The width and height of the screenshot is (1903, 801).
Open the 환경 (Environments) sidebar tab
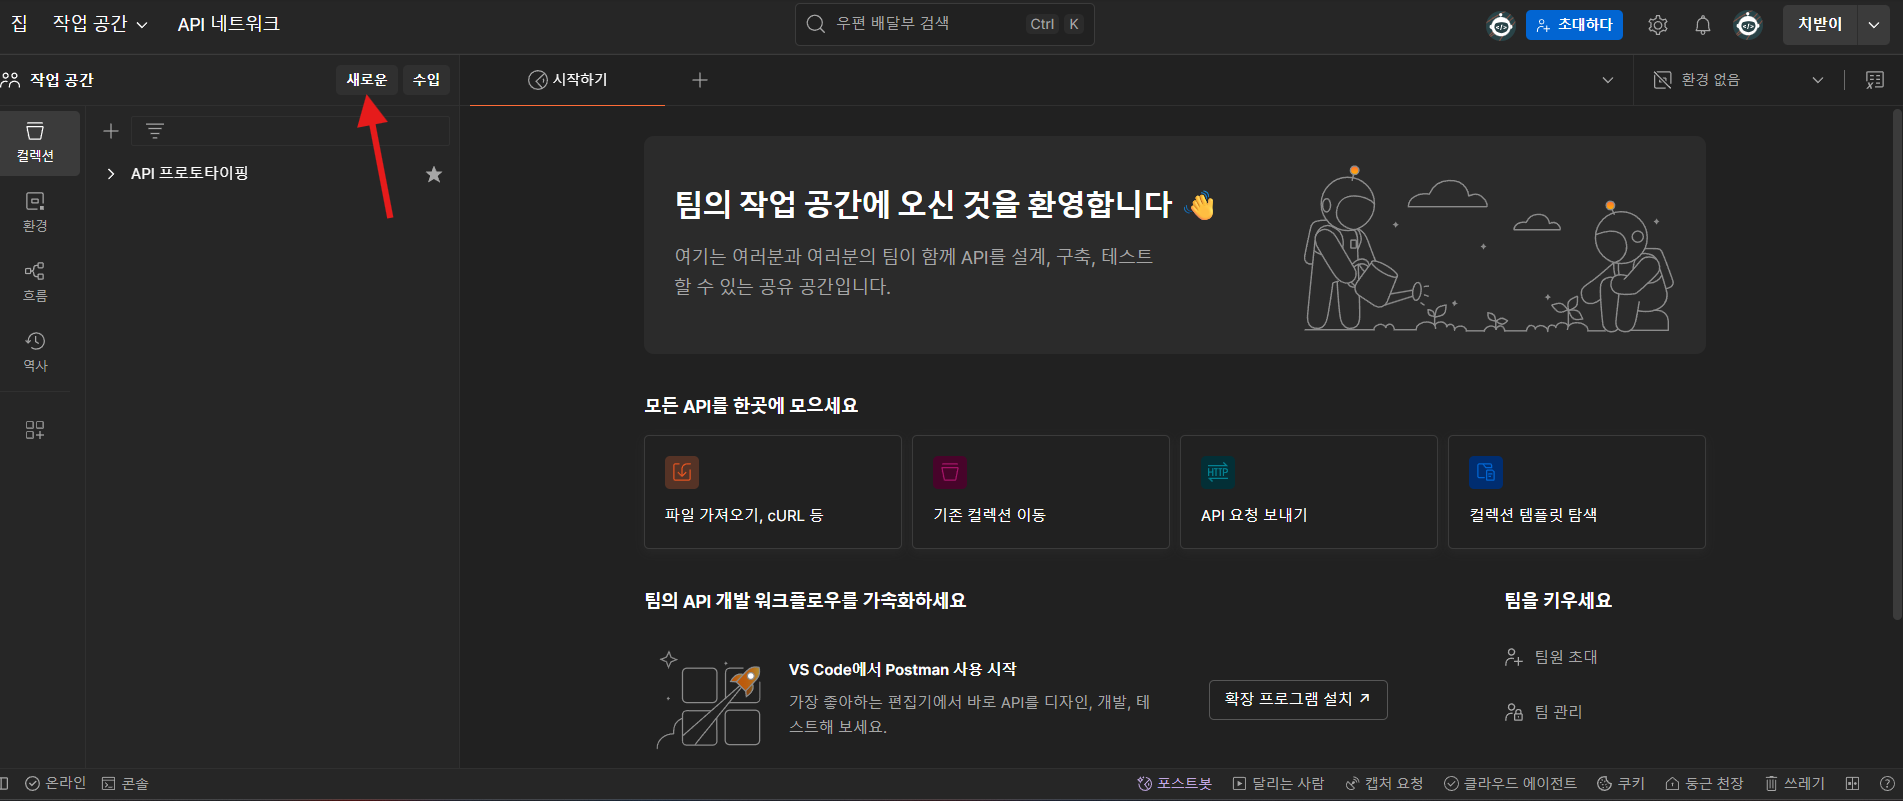36,212
